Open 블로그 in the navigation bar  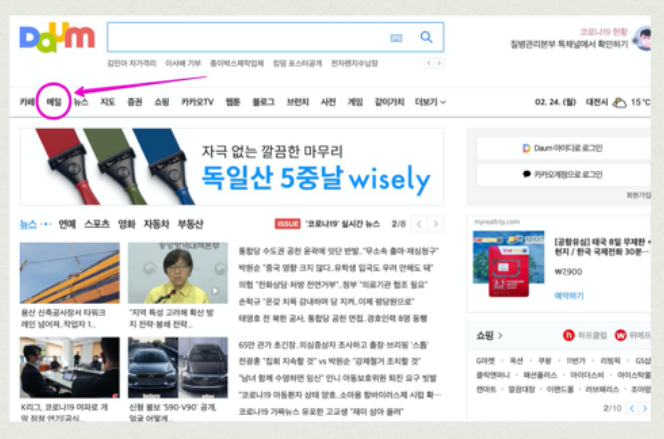pos(263,102)
